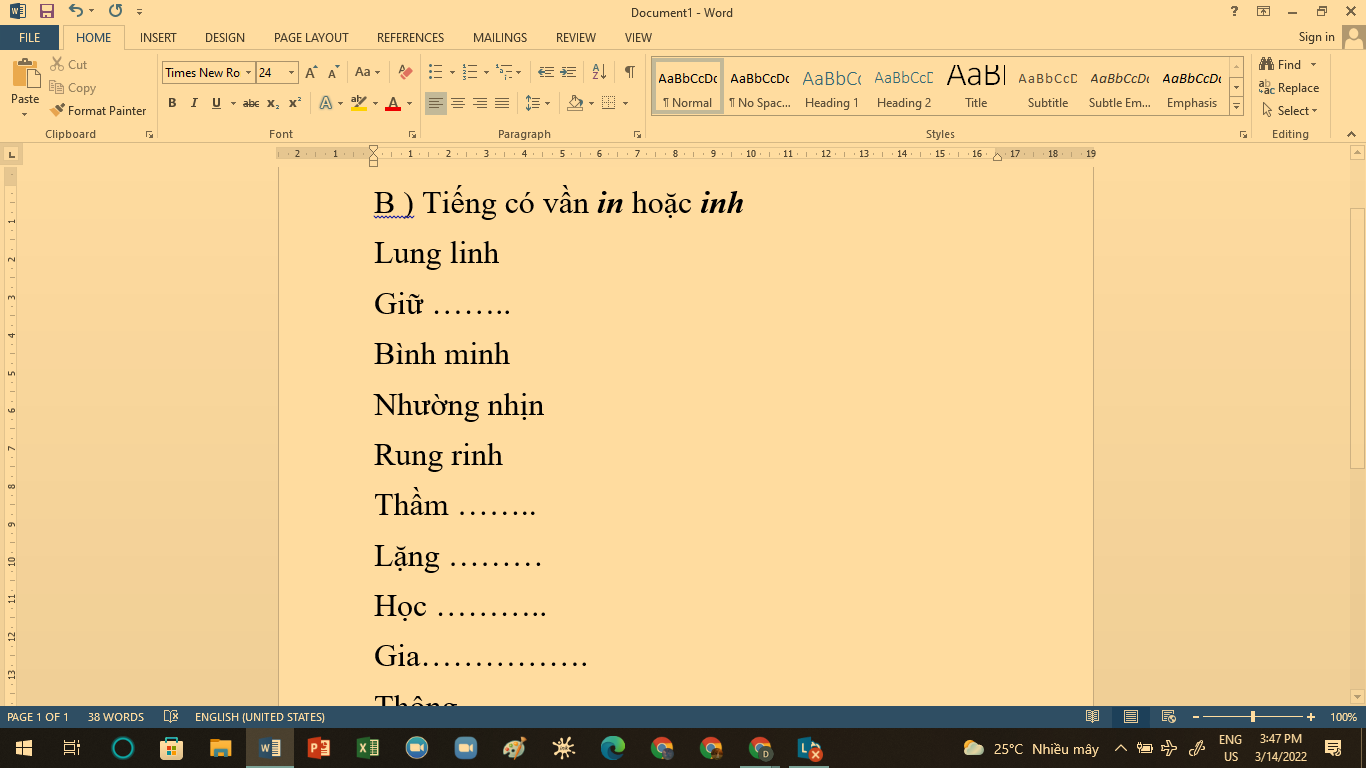Image resolution: width=1366 pixels, height=768 pixels.
Task: Click Sign in link
Action: point(1316,37)
